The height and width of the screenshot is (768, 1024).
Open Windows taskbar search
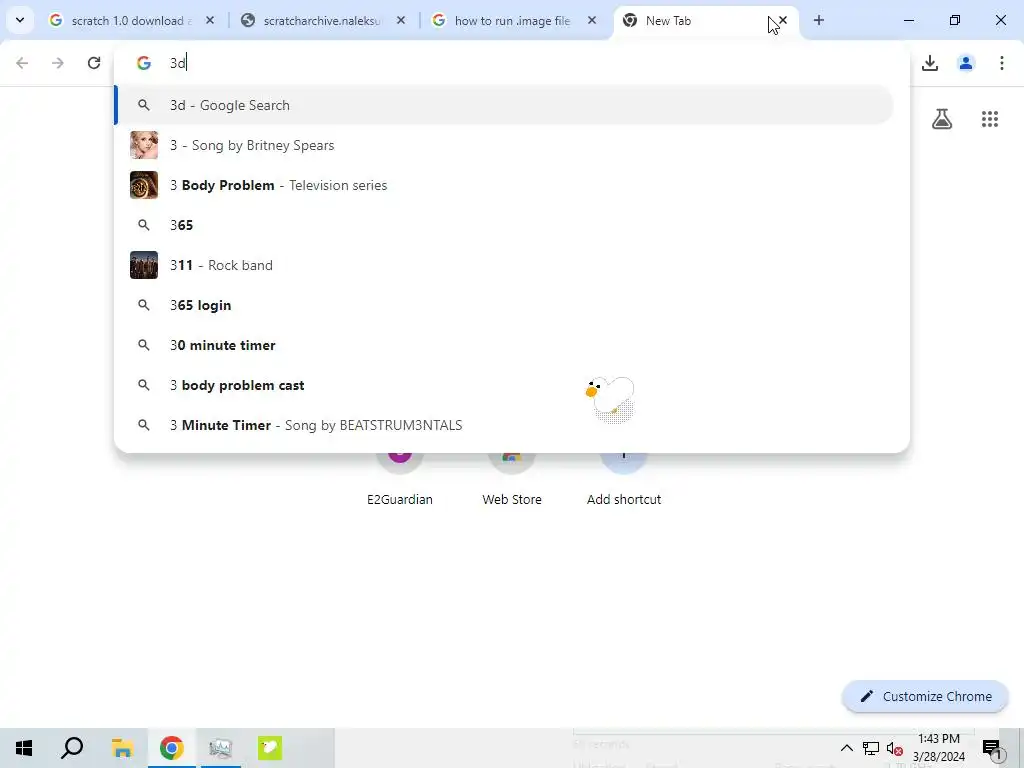point(72,748)
